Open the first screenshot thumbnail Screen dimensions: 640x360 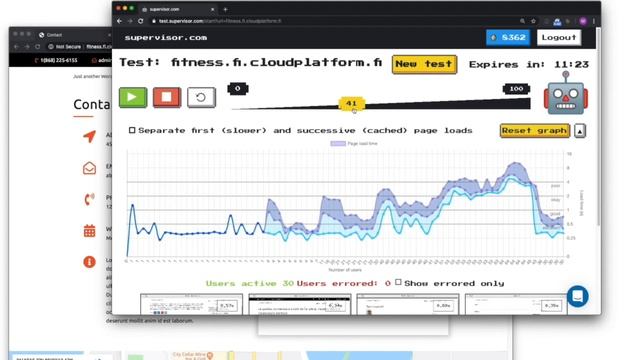191,304
